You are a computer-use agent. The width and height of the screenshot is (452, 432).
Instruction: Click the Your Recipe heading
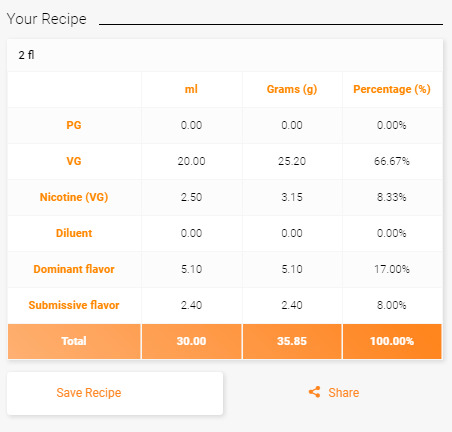(x=47, y=19)
